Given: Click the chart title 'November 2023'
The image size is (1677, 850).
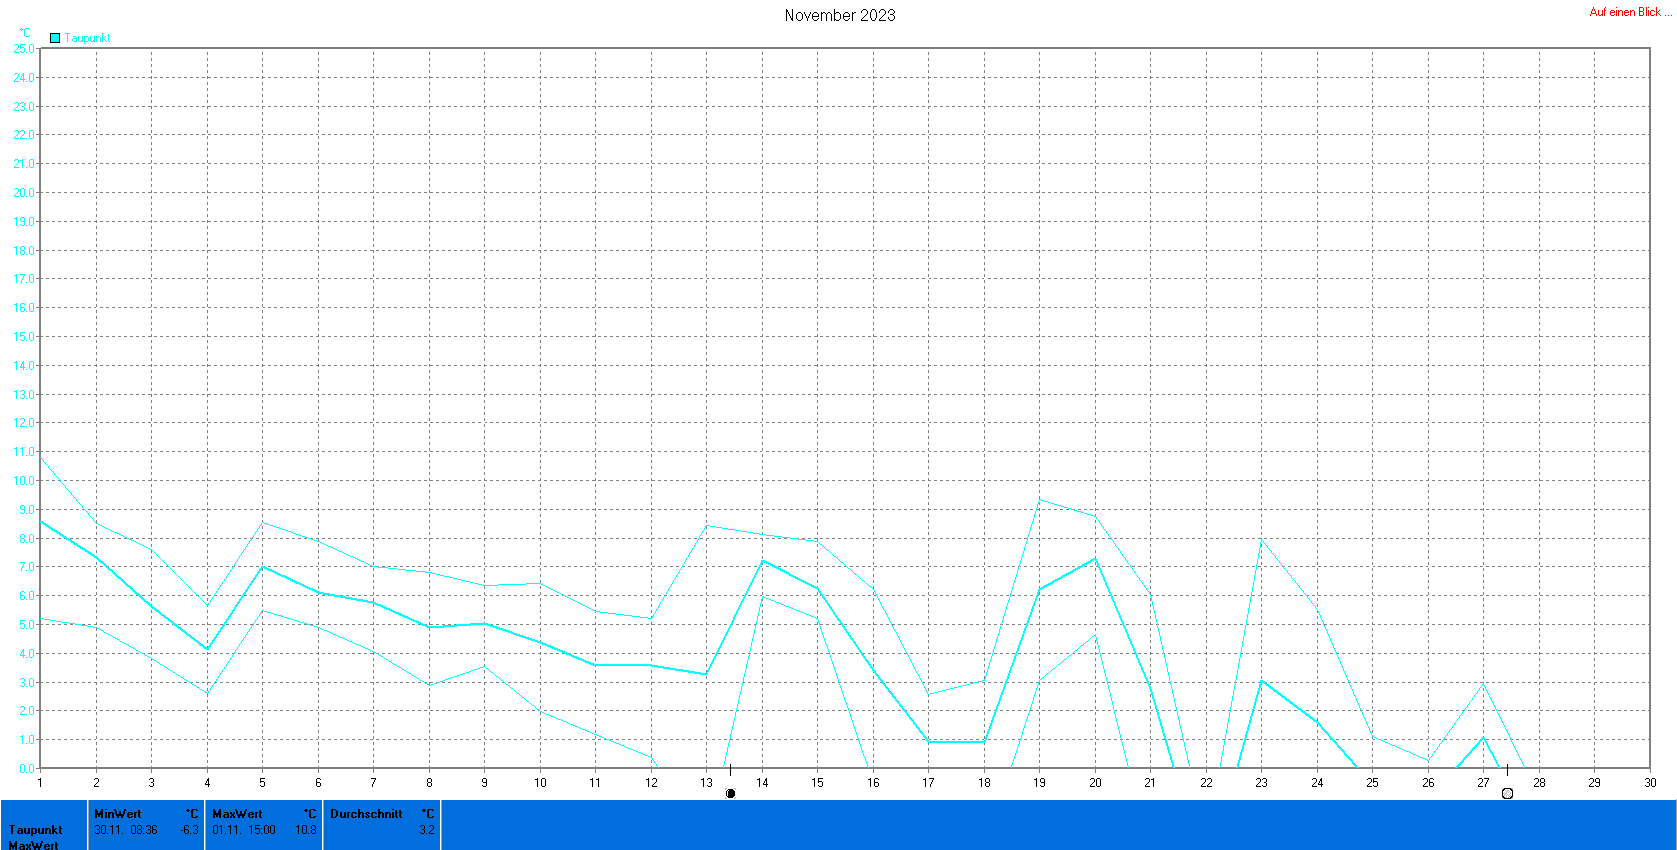Looking at the screenshot, I should point(840,15).
